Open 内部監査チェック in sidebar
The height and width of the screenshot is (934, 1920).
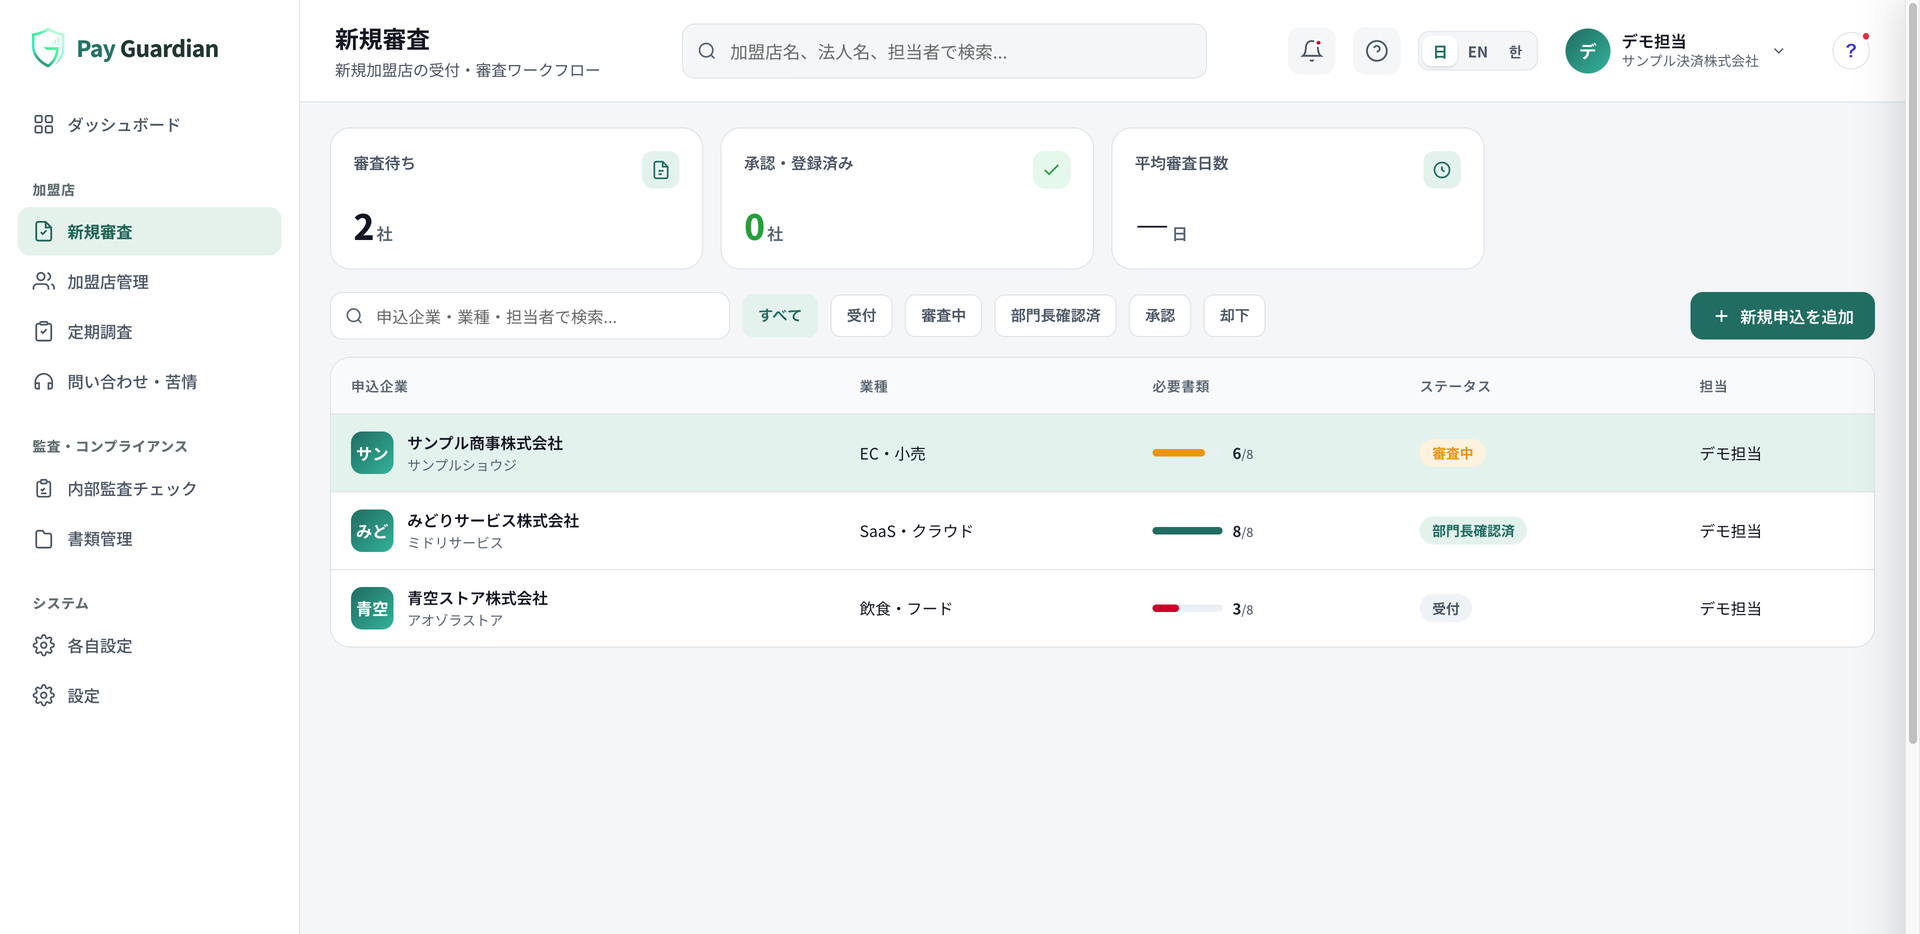pos(149,489)
